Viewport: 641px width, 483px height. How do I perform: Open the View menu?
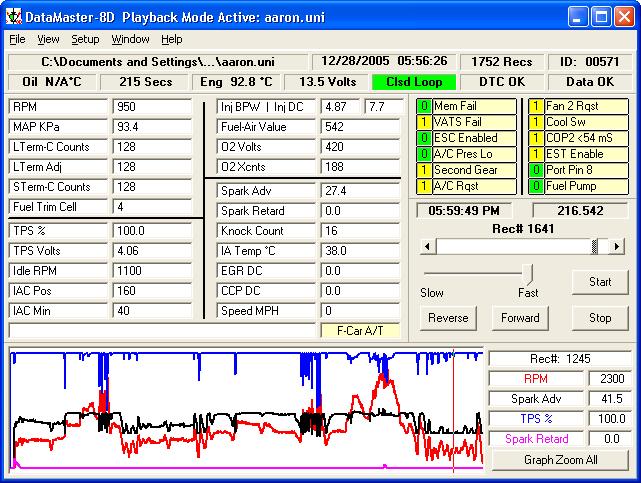[x=48, y=40]
